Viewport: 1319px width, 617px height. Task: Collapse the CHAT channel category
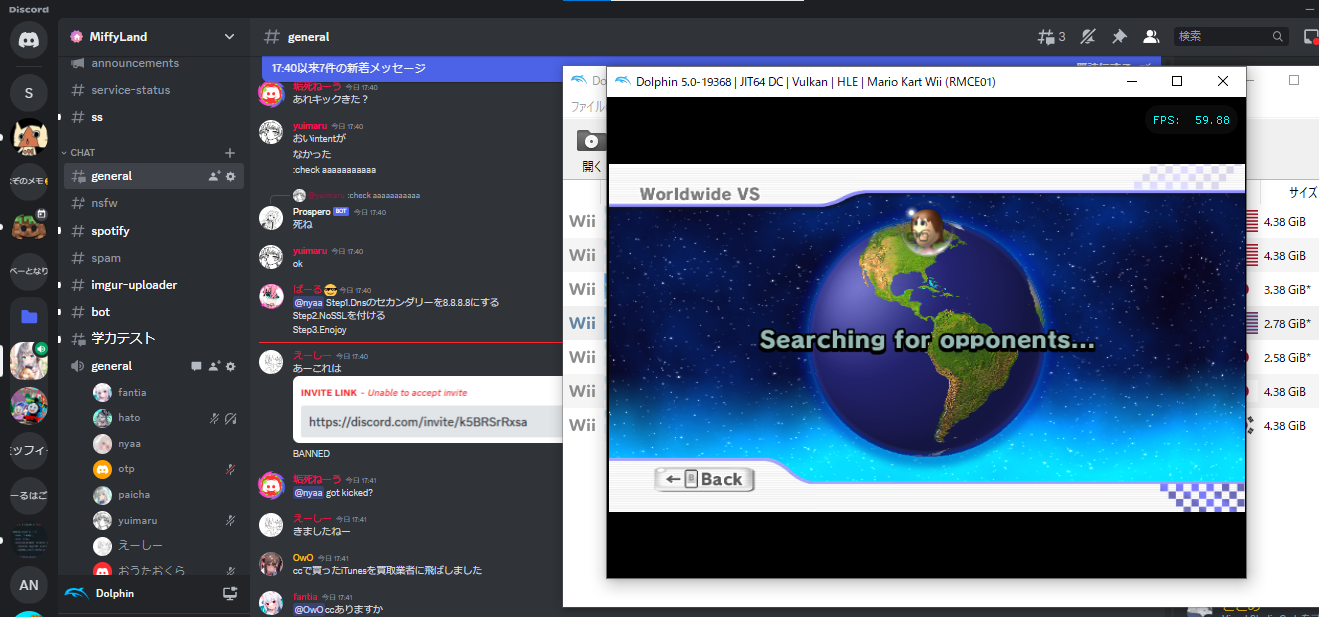coord(82,153)
